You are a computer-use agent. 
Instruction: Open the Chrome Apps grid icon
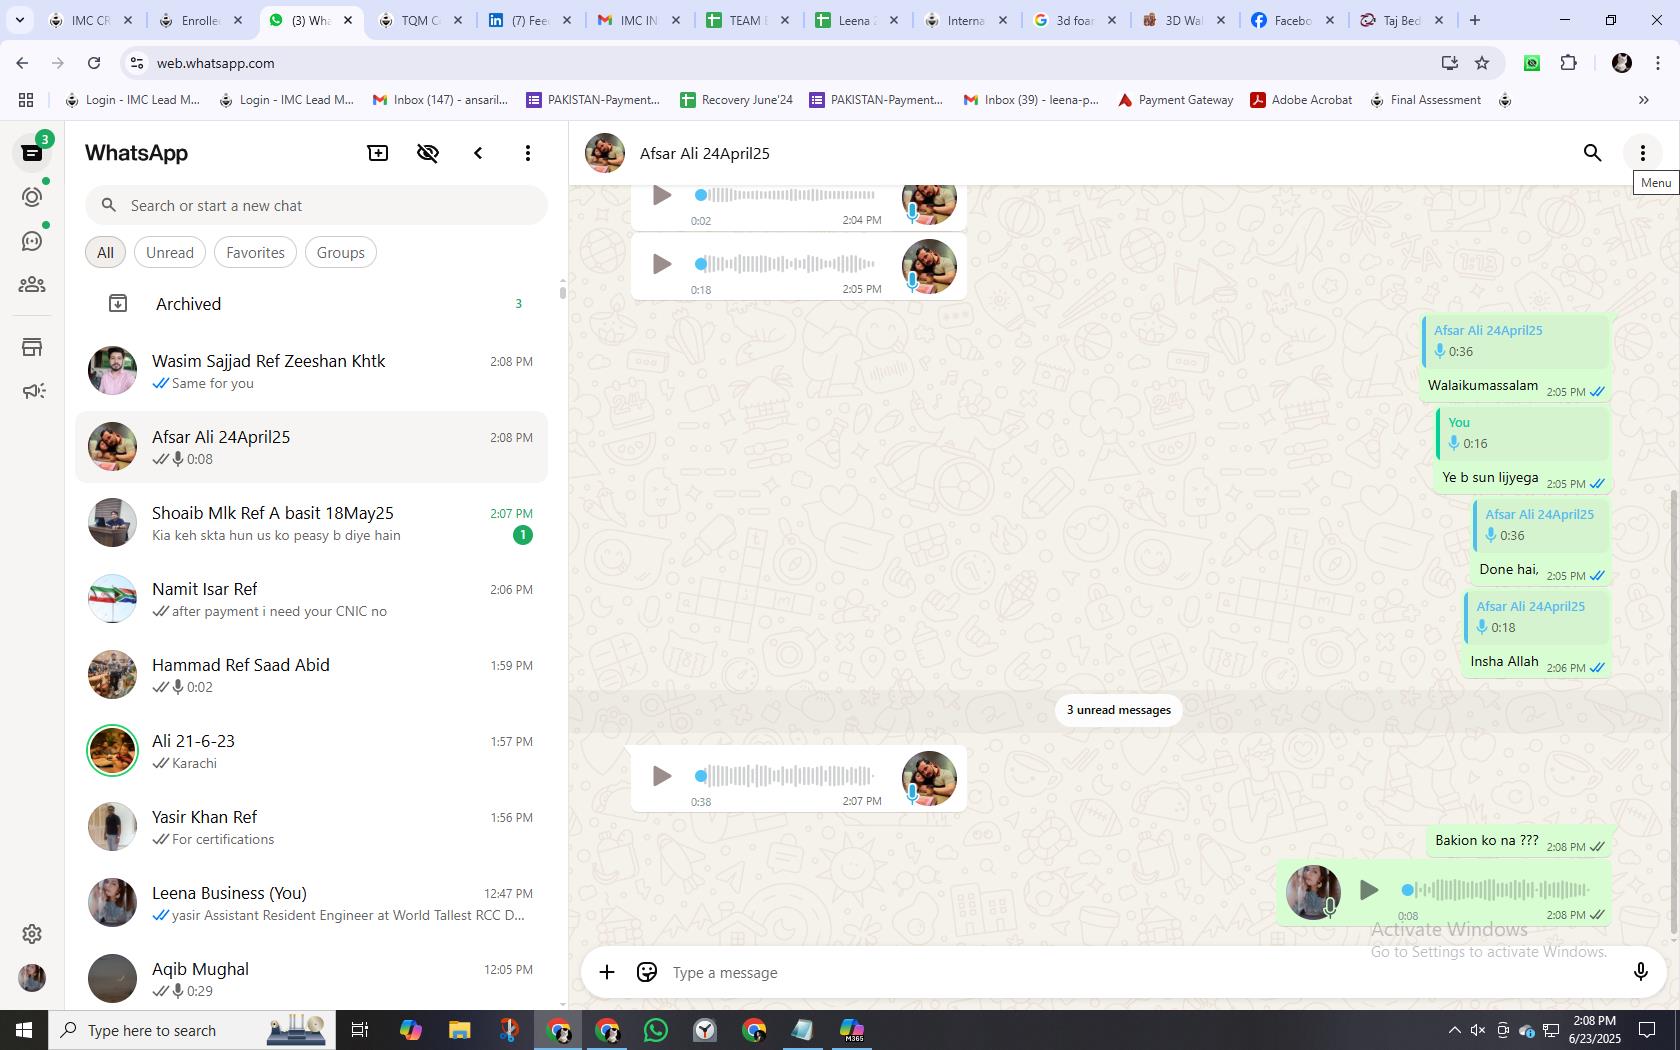tap(26, 100)
